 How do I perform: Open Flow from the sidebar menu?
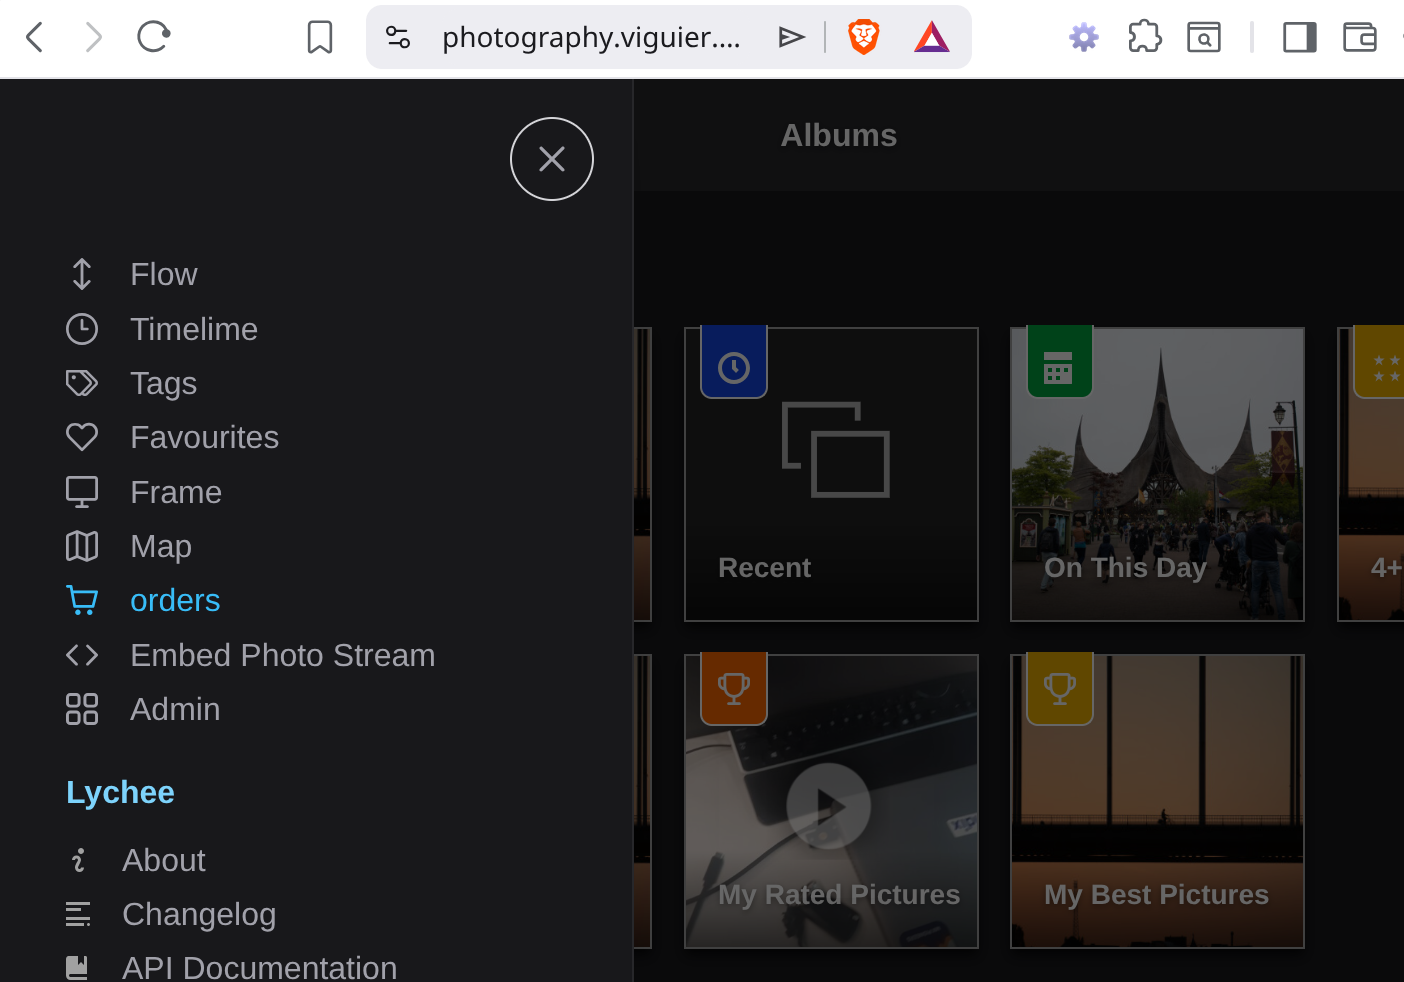(164, 274)
